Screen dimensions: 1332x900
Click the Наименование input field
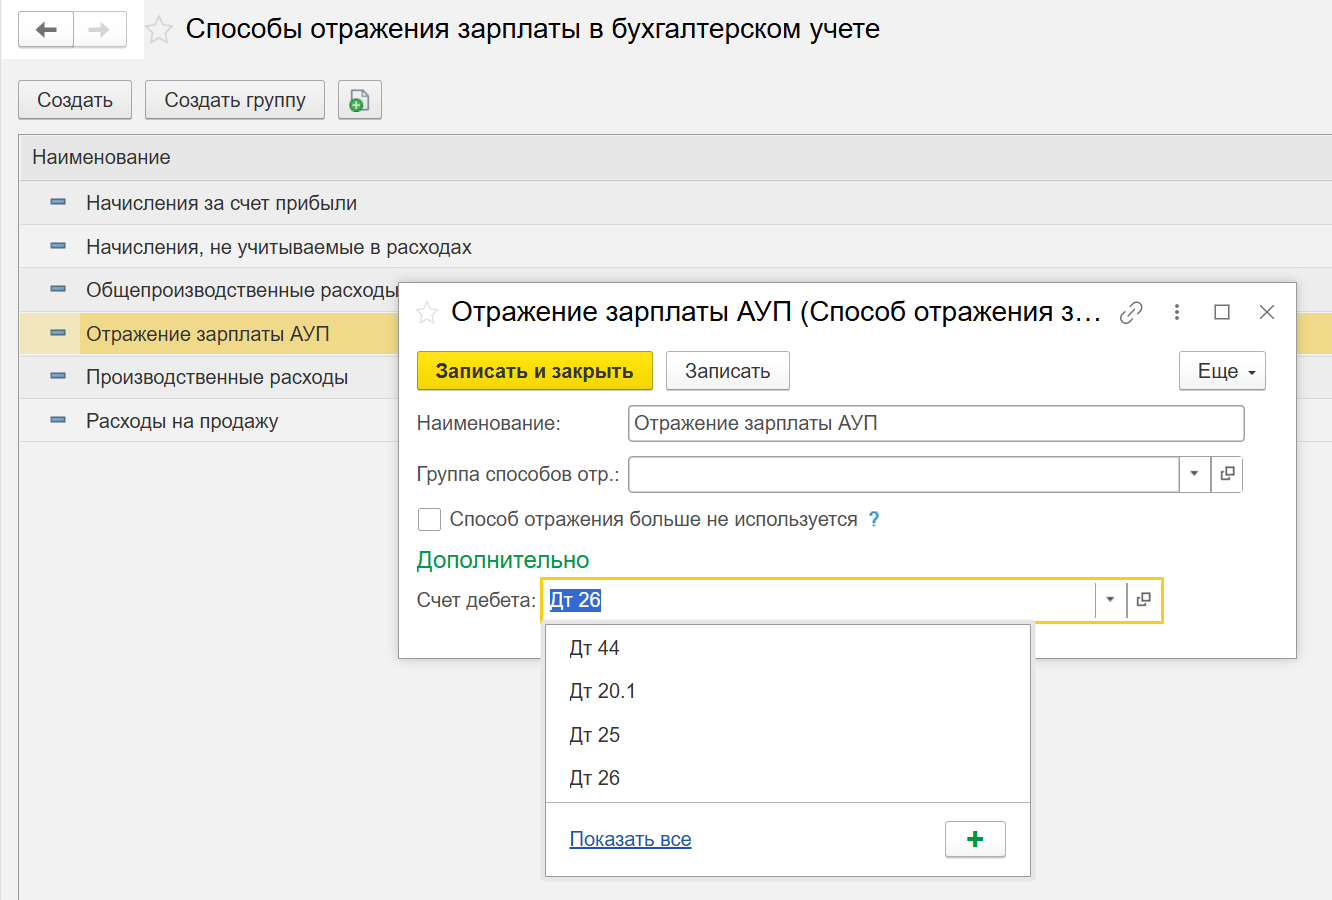pos(936,423)
